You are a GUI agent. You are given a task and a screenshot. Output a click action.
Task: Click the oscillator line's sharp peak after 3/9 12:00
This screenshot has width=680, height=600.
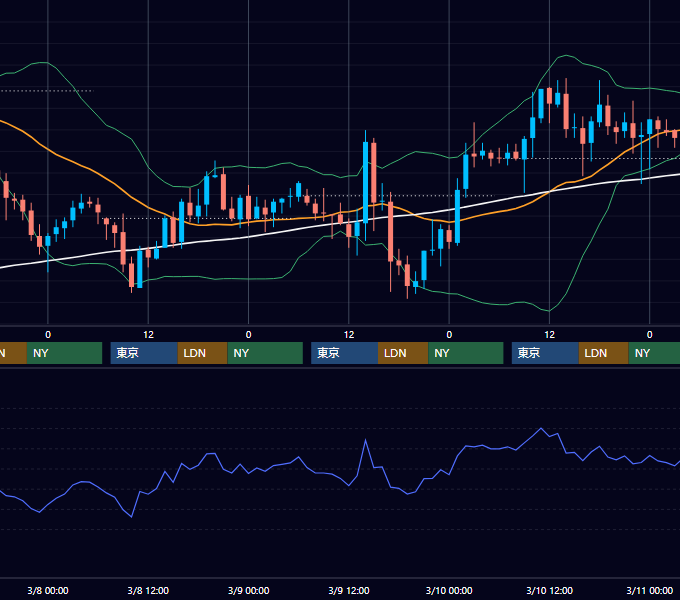click(x=366, y=440)
